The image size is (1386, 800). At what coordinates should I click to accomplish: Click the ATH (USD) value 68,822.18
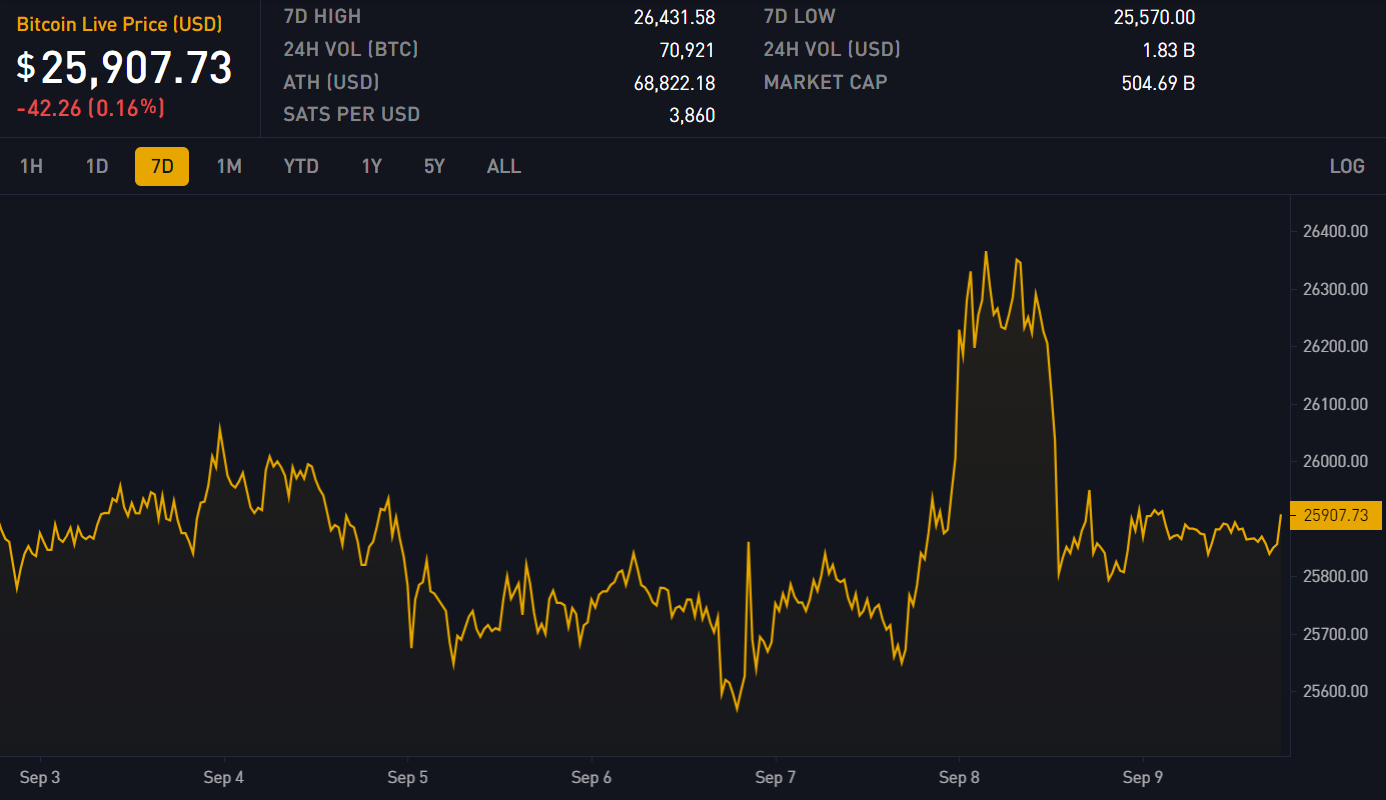coord(674,83)
